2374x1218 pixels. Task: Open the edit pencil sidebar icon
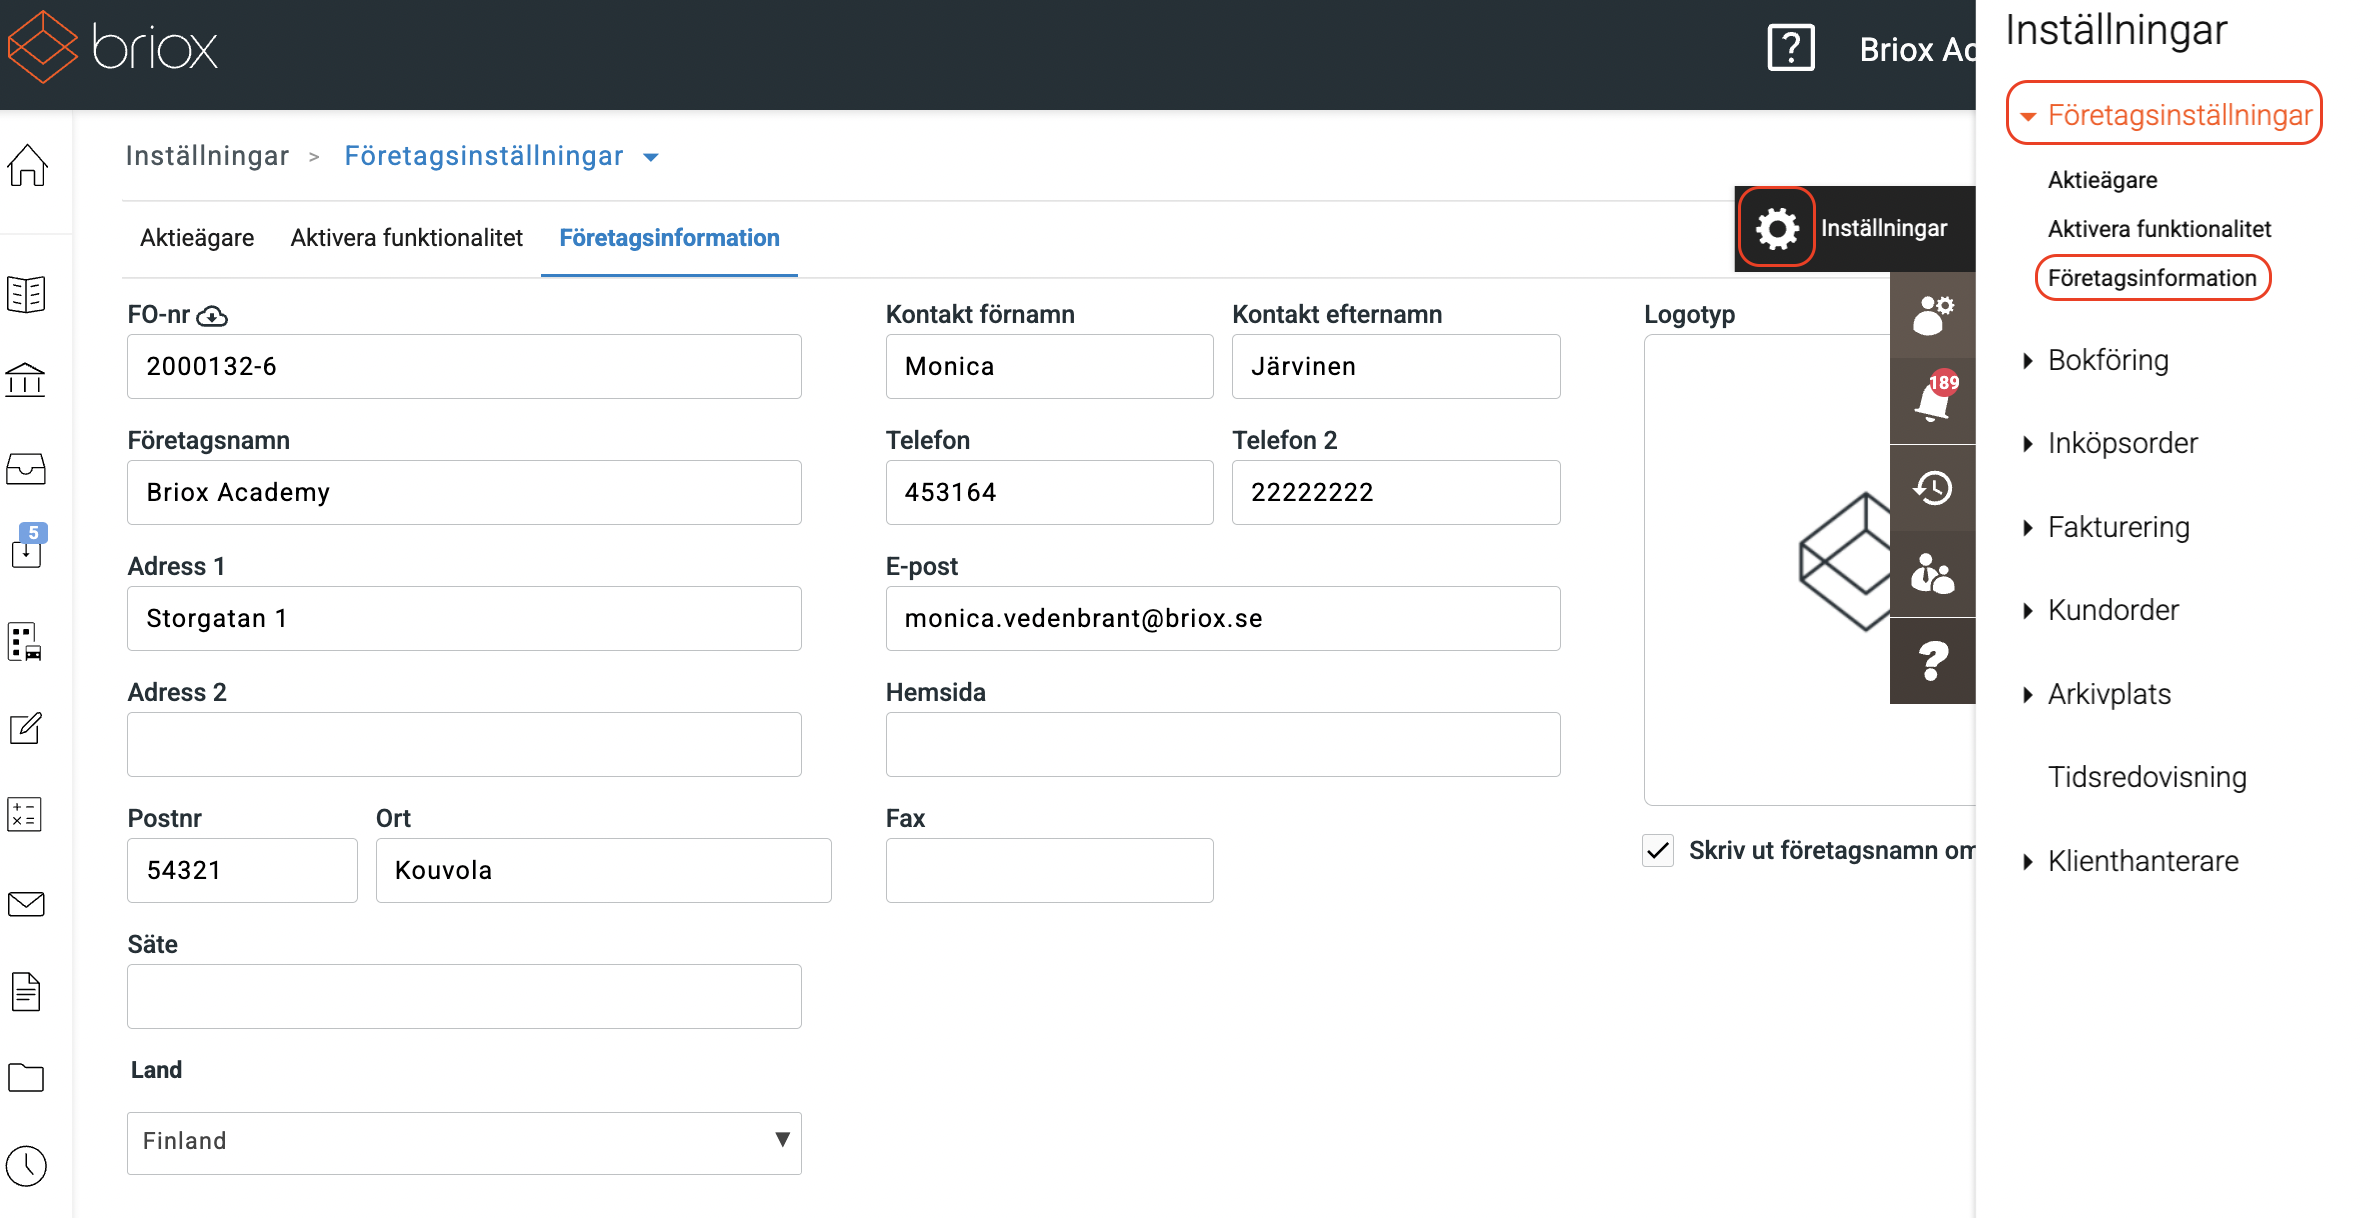click(x=26, y=728)
